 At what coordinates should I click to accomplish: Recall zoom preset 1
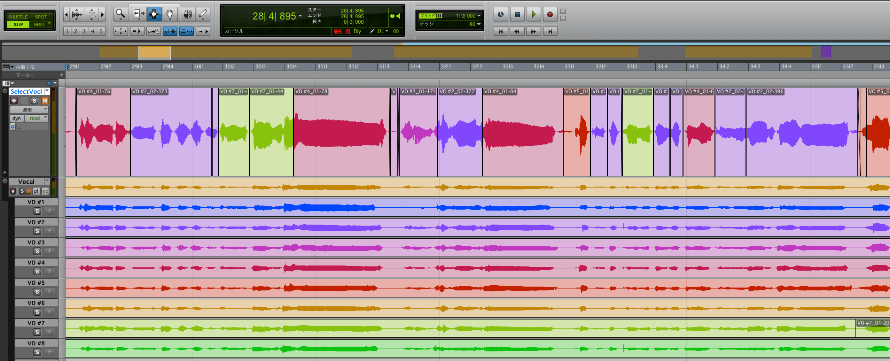pos(68,31)
